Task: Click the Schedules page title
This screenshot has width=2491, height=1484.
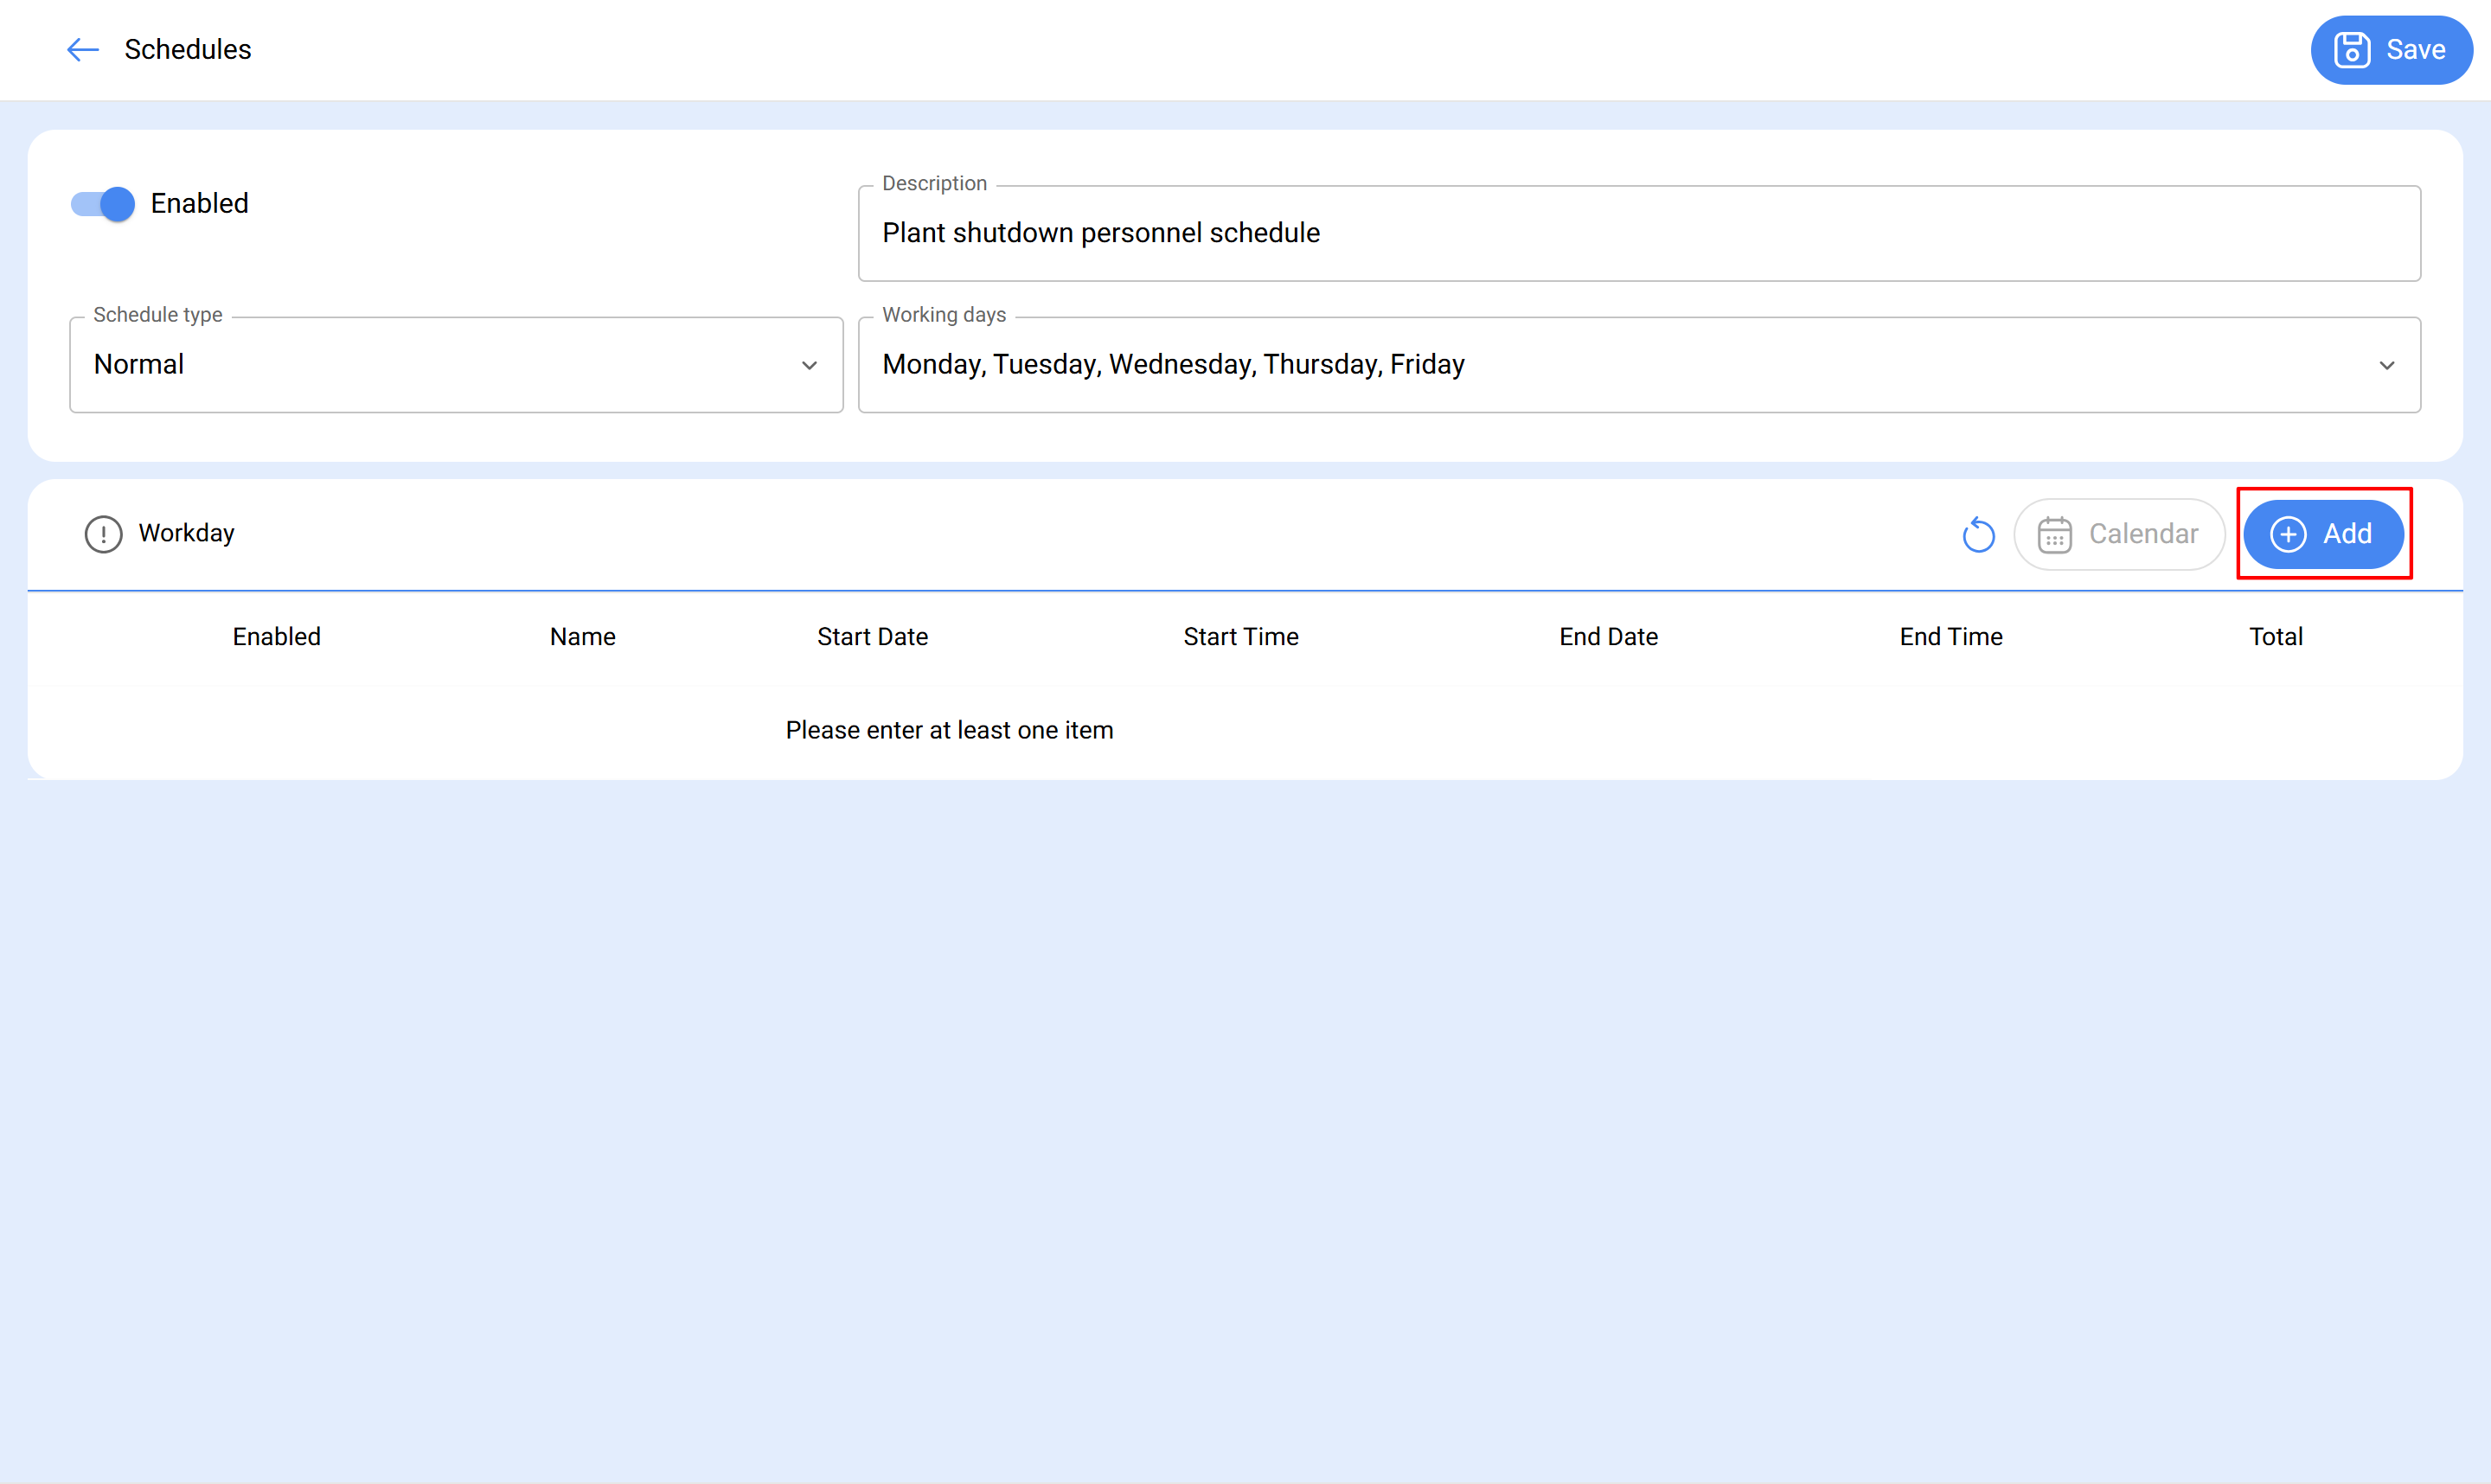Action: pyautogui.click(x=187, y=50)
